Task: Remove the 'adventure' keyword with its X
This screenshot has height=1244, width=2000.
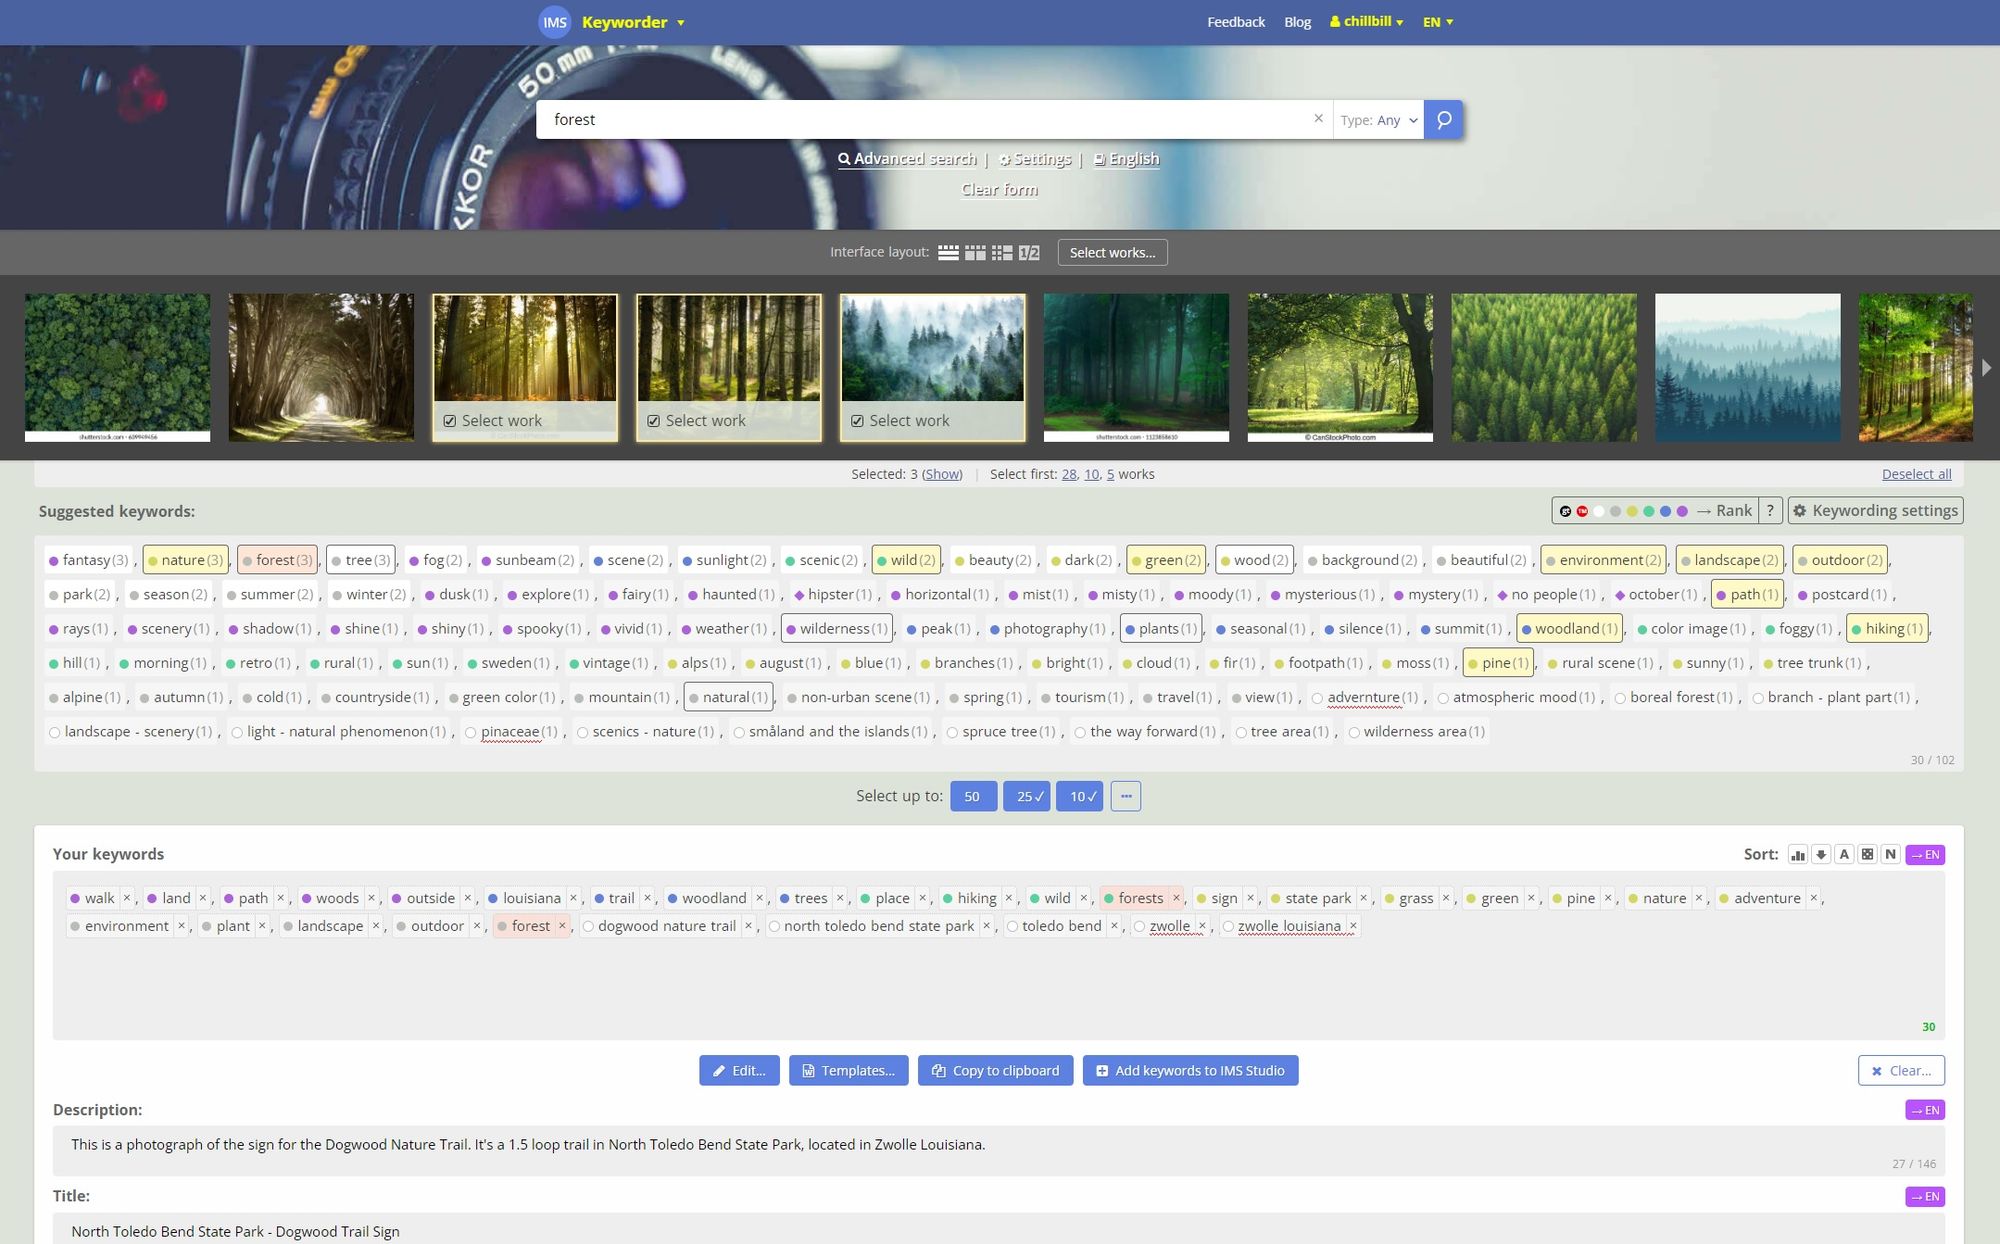Action: [x=1813, y=898]
